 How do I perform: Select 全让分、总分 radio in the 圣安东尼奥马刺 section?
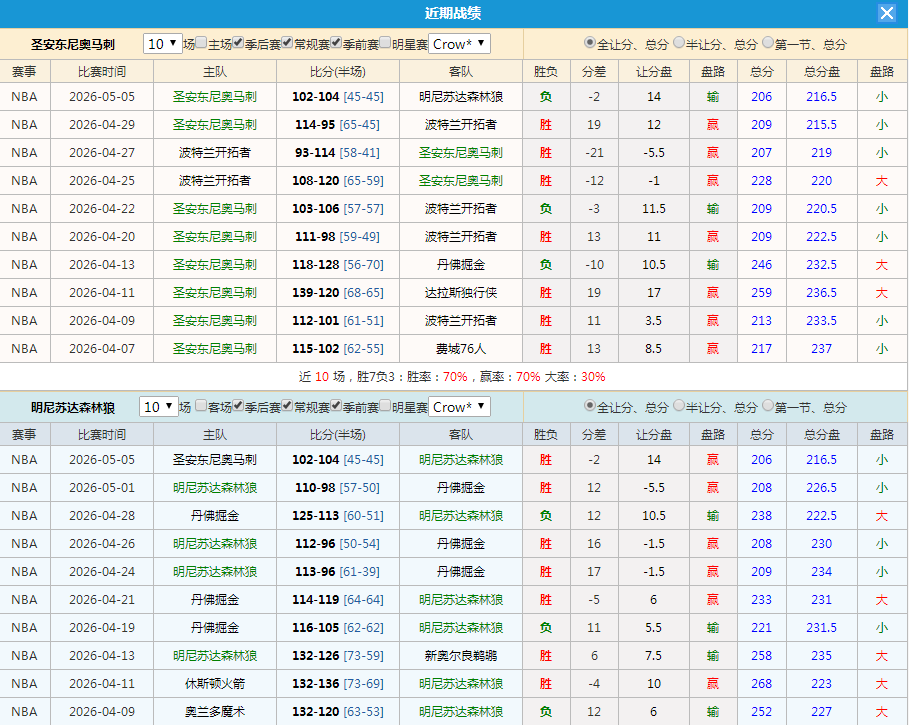point(590,42)
